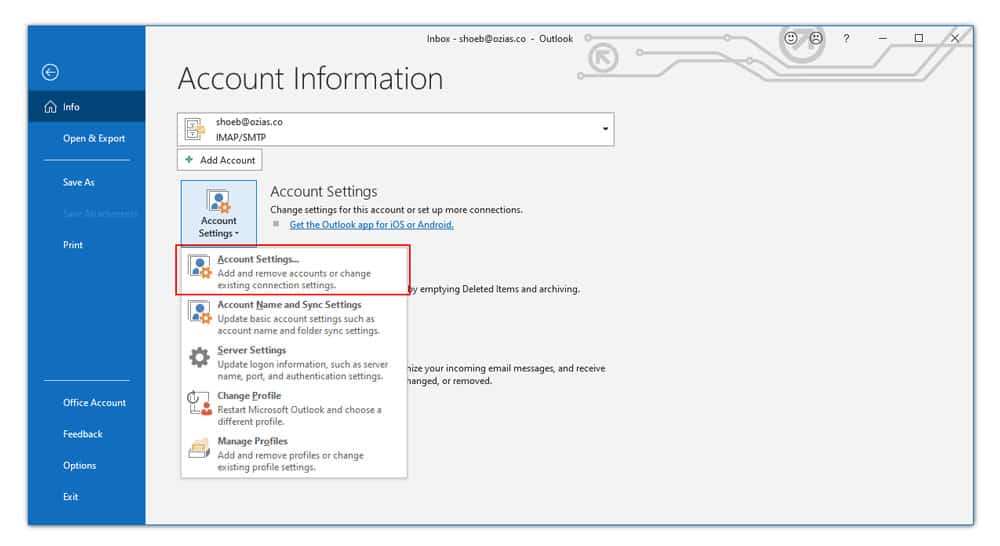This screenshot has width=1000, height=546.
Task: Click the Manage Profiles folder icon
Action: [200, 448]
